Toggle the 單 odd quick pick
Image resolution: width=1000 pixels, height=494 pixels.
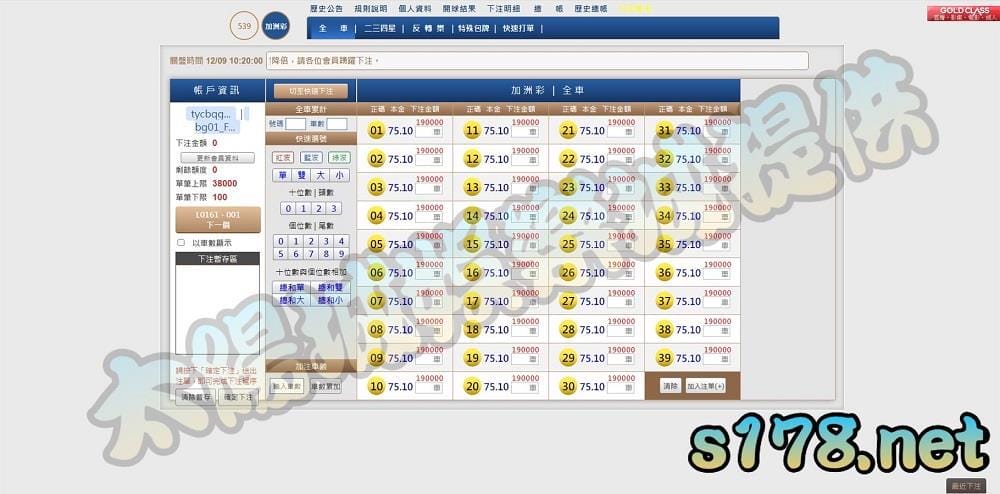tap(281, 175)
